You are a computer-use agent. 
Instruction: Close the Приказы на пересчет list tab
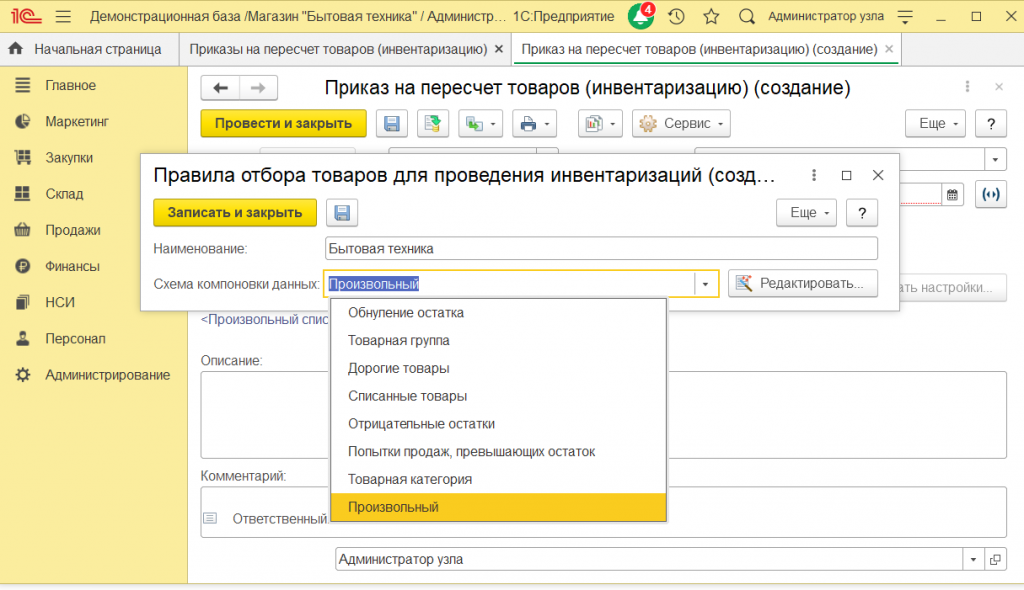tap(499, 49)
